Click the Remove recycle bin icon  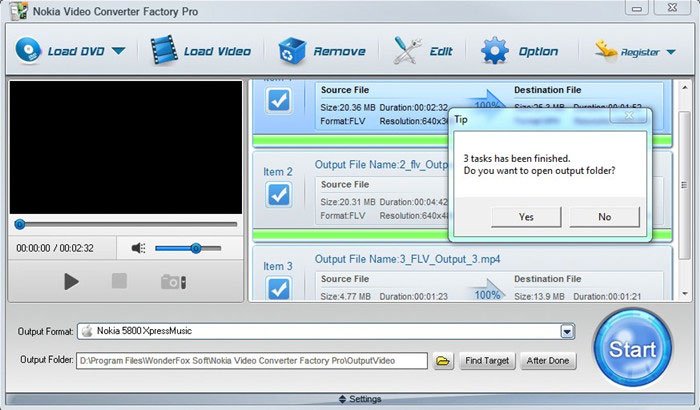click(x=292, y=50)
